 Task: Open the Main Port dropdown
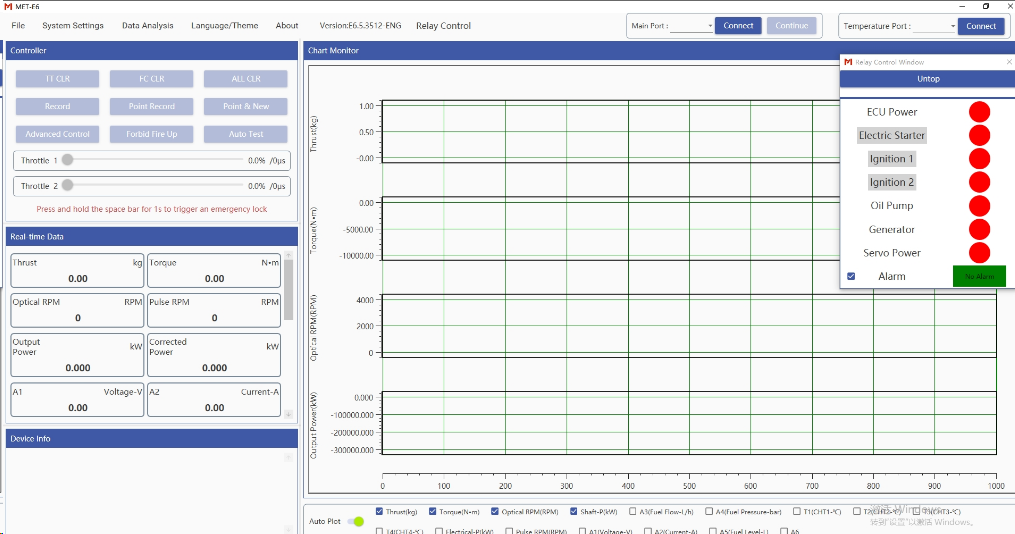692,26
